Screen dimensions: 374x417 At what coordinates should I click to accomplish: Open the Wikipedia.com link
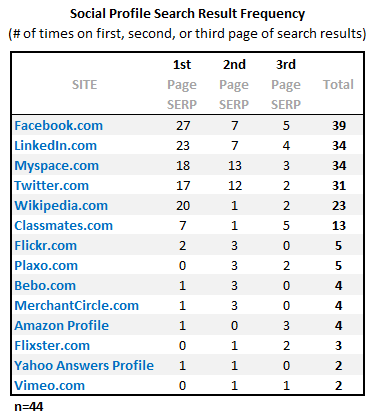click(61, 206)
